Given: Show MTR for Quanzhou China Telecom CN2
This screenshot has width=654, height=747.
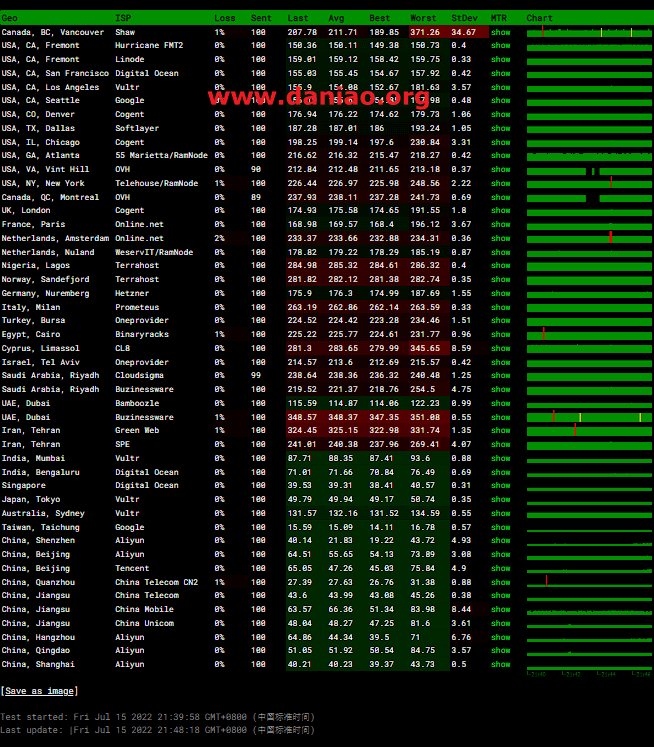Looking at the screenshot, I should point(500,582).
